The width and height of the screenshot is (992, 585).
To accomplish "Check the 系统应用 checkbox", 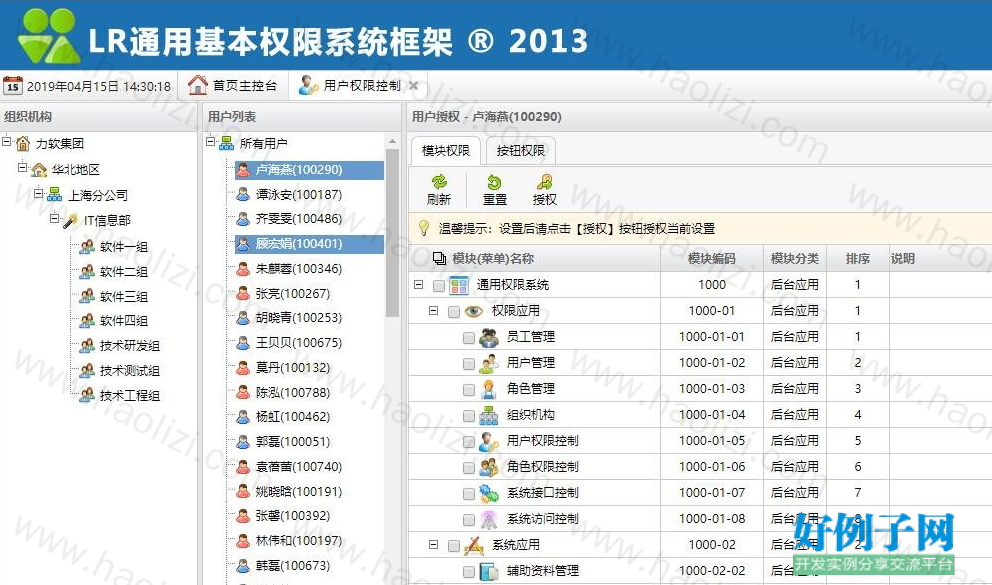I will [x=454, y=545].
